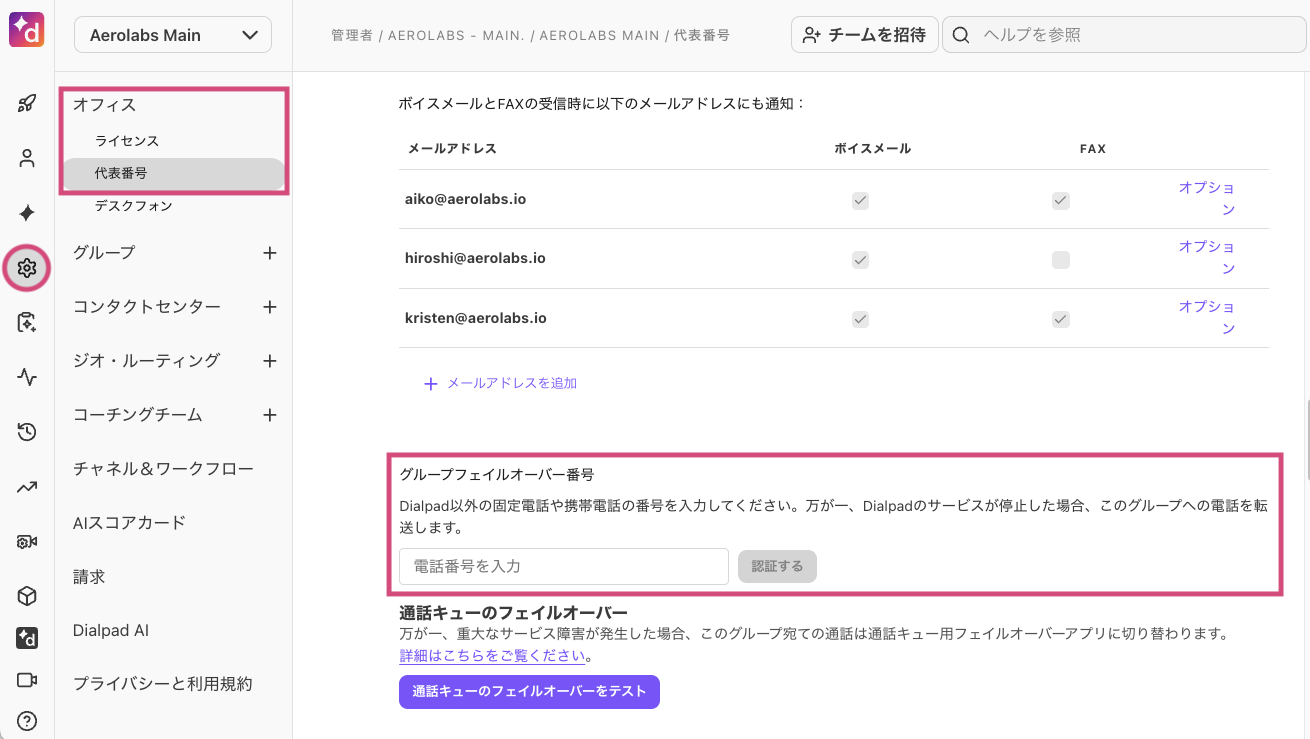
Task: Switch to the ライセンス settings page
Action: (125, 140)
